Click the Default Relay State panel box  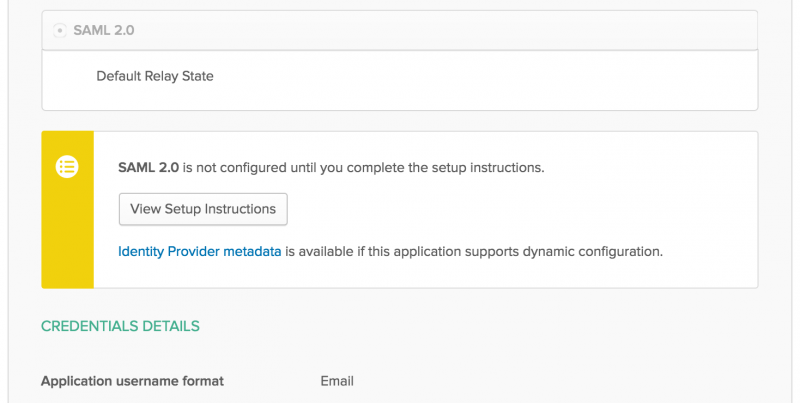[x=399, y=80]
